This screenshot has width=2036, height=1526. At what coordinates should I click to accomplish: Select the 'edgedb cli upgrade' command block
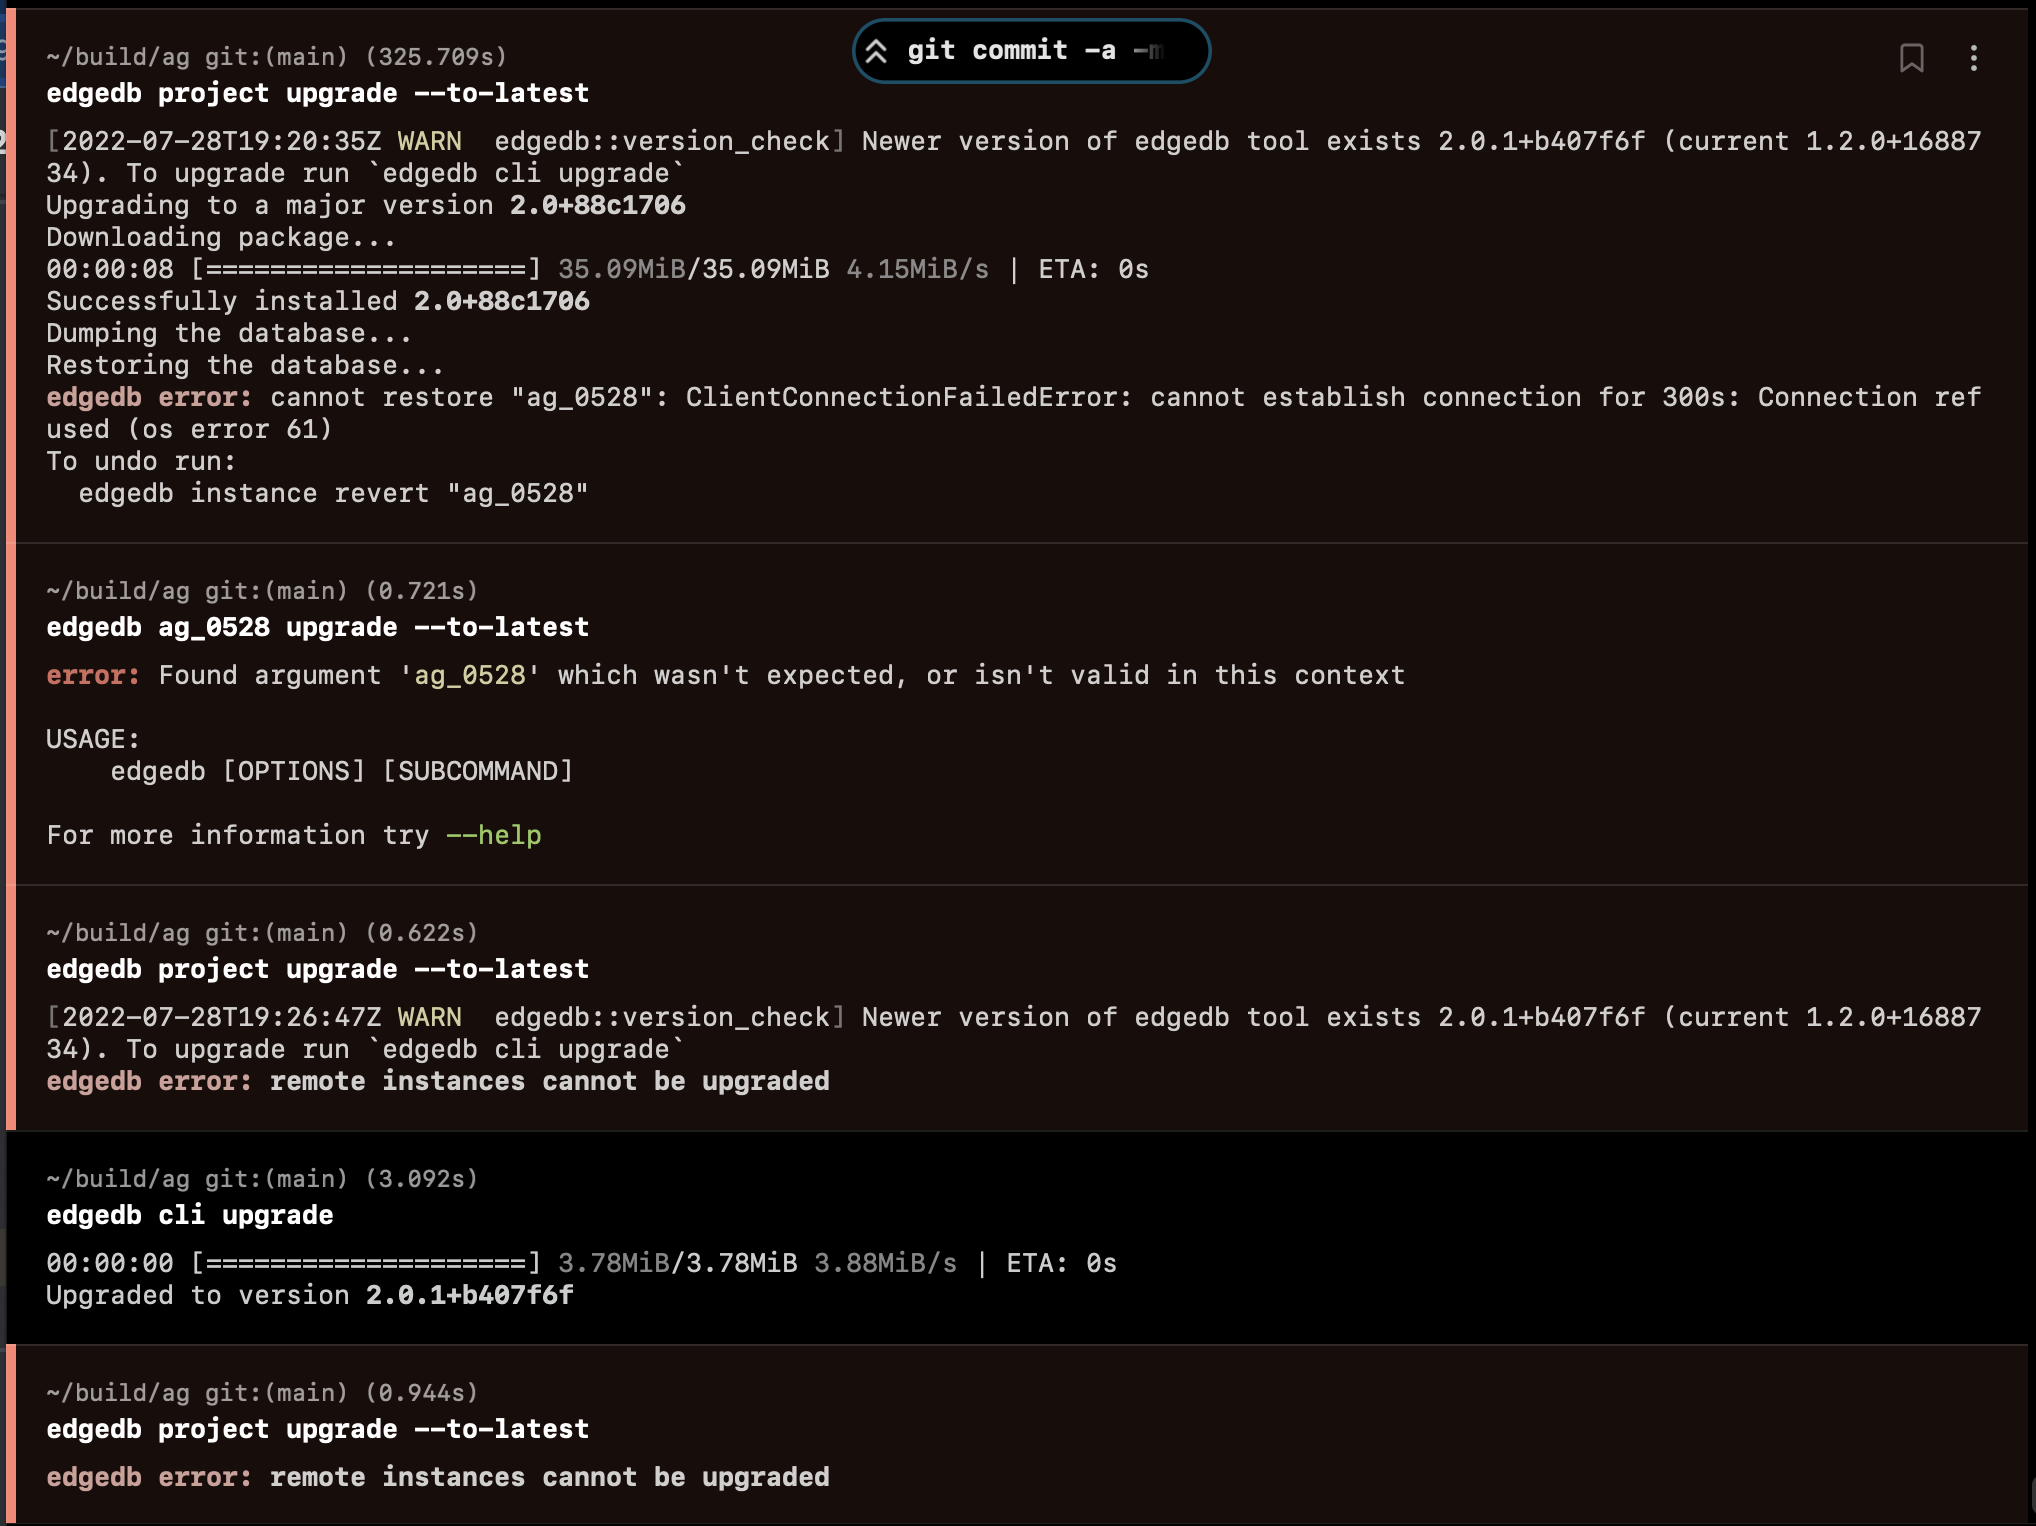190,1215
